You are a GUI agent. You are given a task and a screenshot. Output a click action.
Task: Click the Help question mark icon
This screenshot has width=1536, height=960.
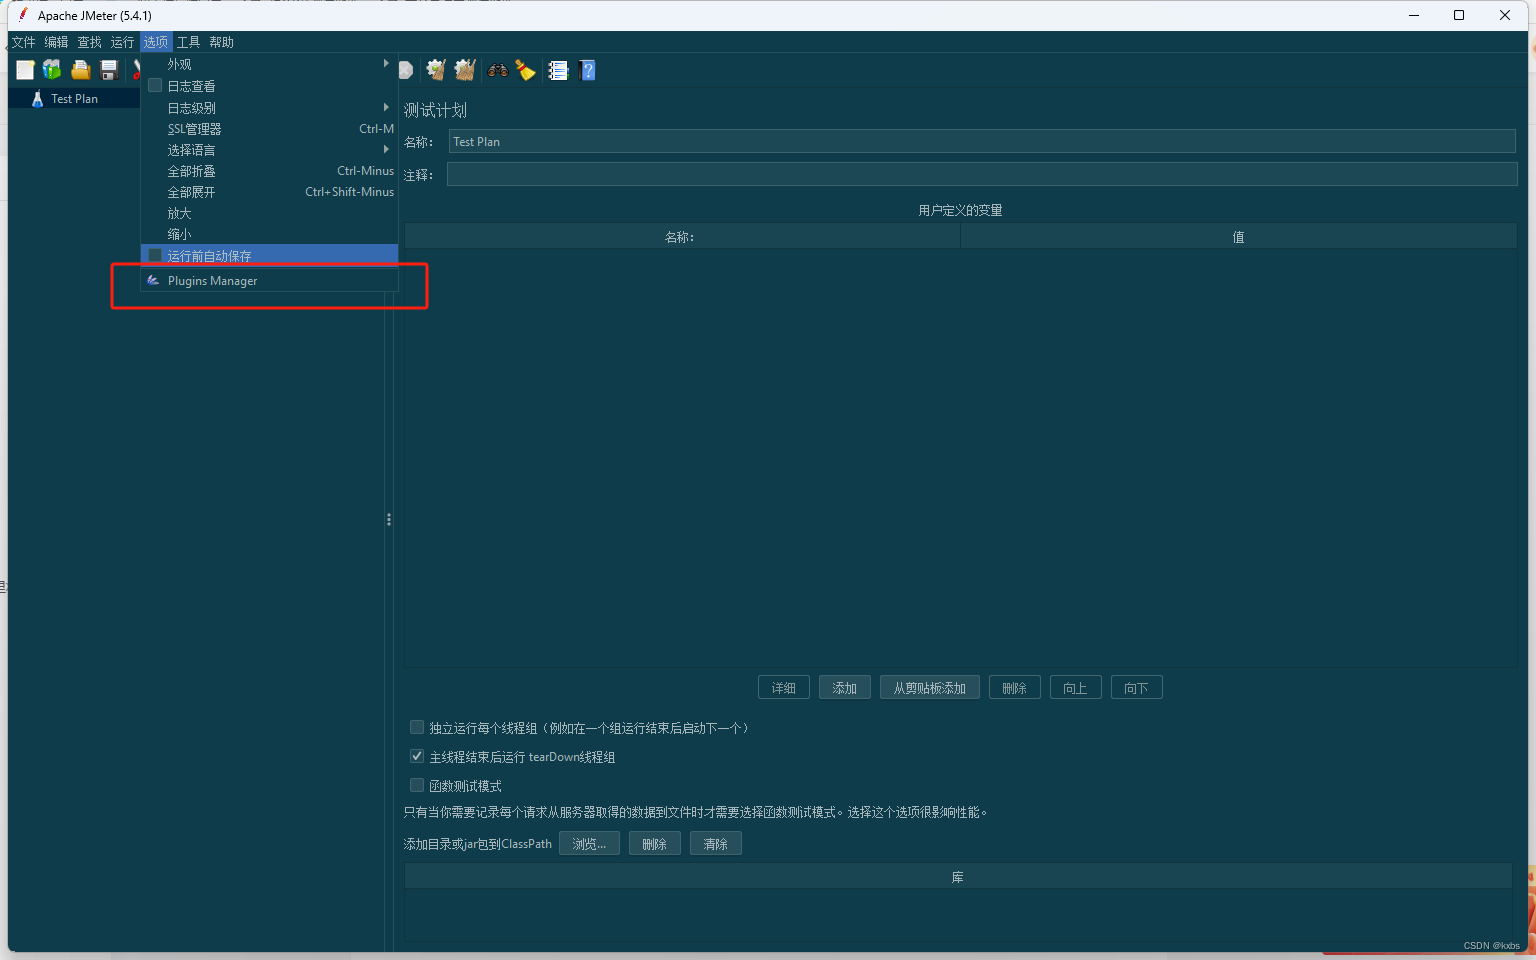pyautogui.click(x=588, y=70)
